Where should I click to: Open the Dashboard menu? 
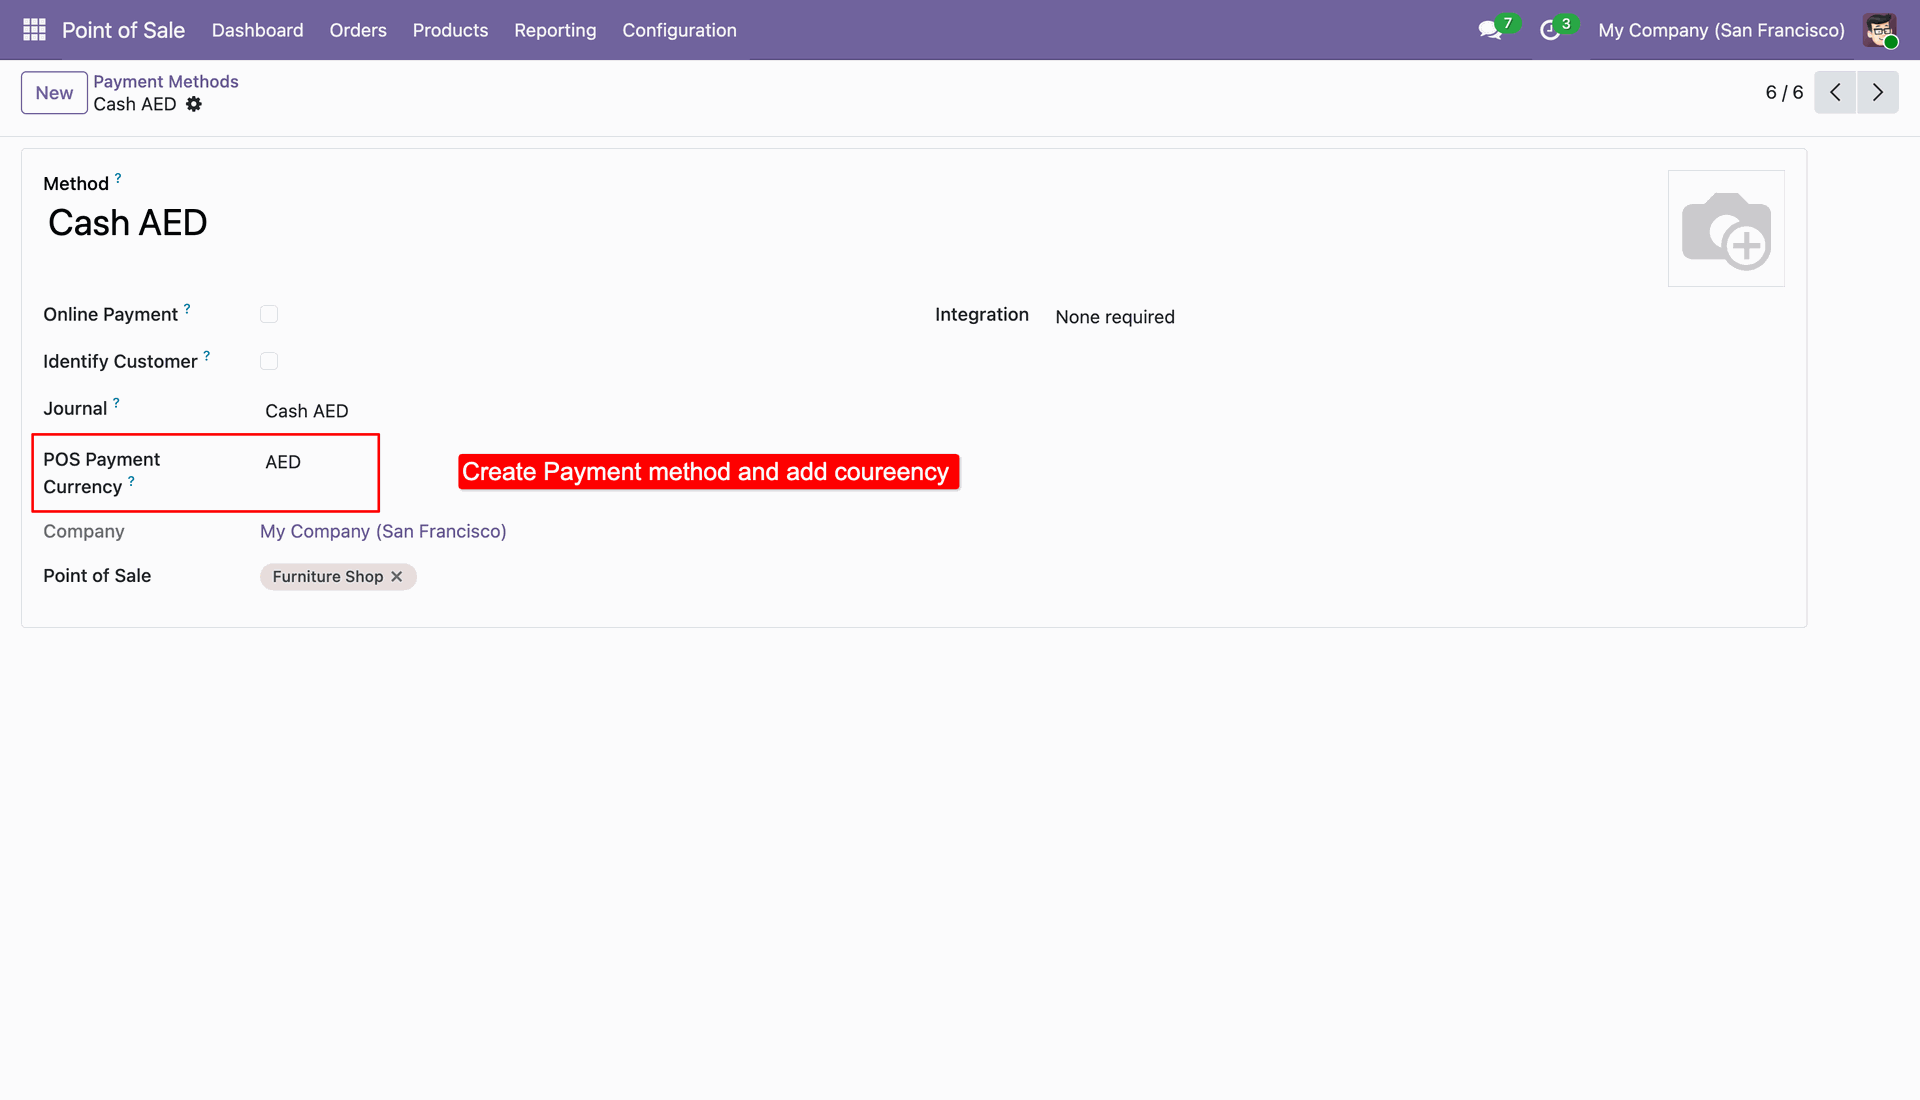(x=257, y=30)
